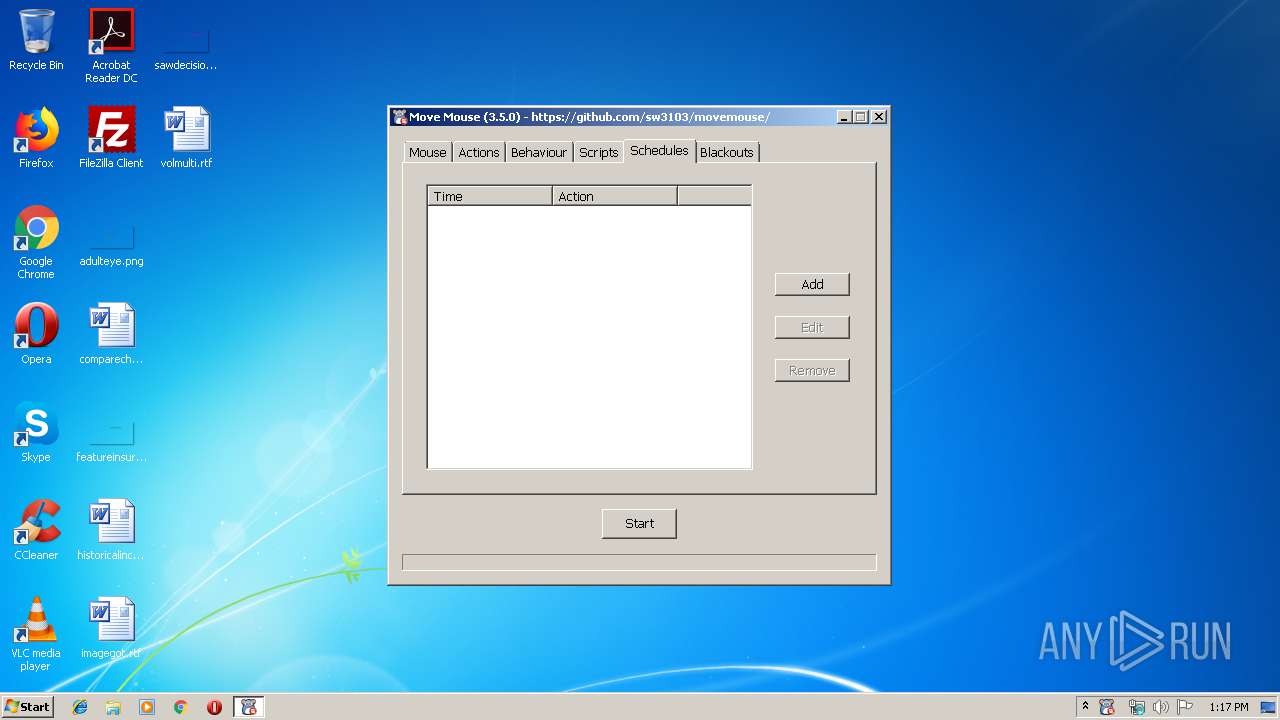Select volmulti.rtf document icon
This screenshot has width=1280, height=720.
186,138
